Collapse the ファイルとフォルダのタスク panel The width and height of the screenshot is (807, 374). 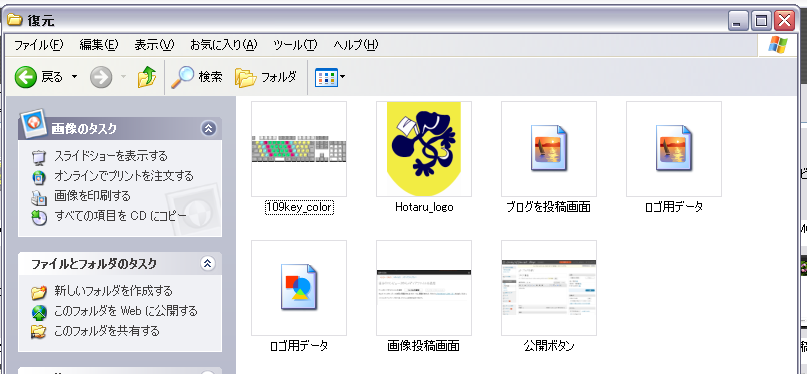coord(207,263)
